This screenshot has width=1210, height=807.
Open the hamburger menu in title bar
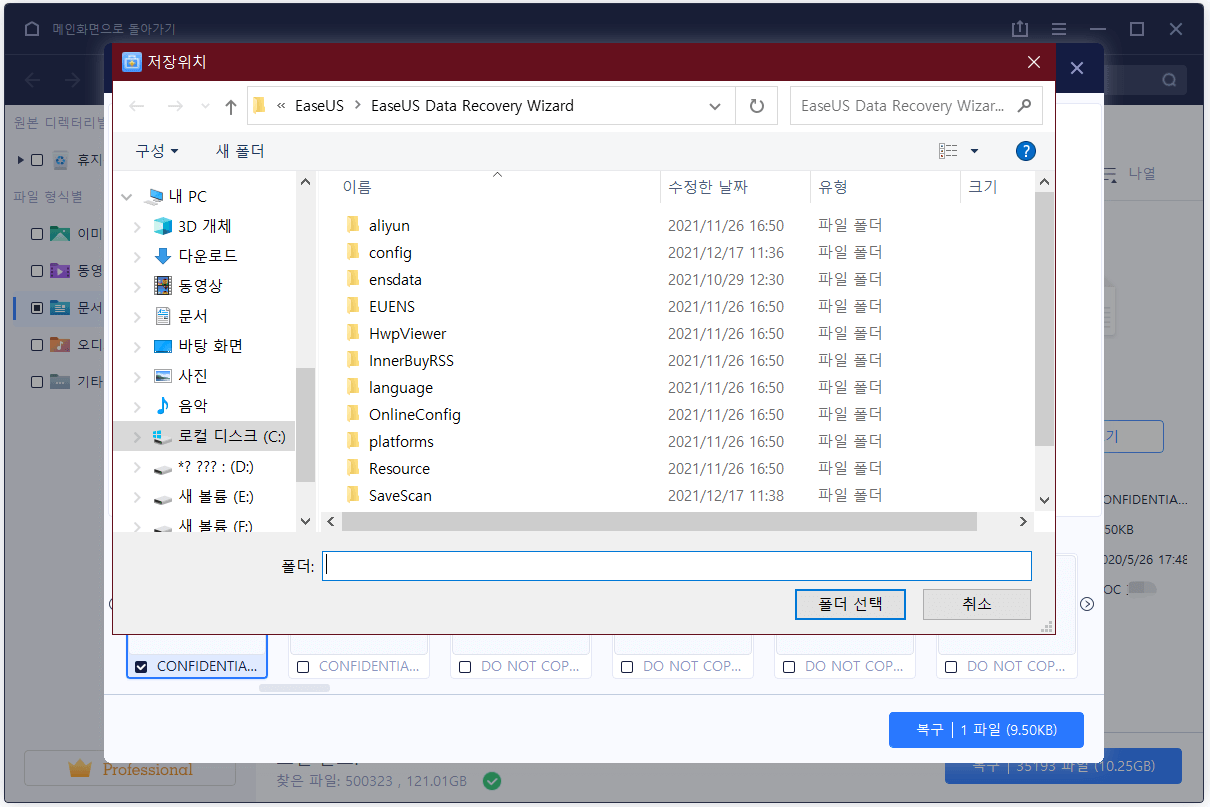[x=1058, y=29]
